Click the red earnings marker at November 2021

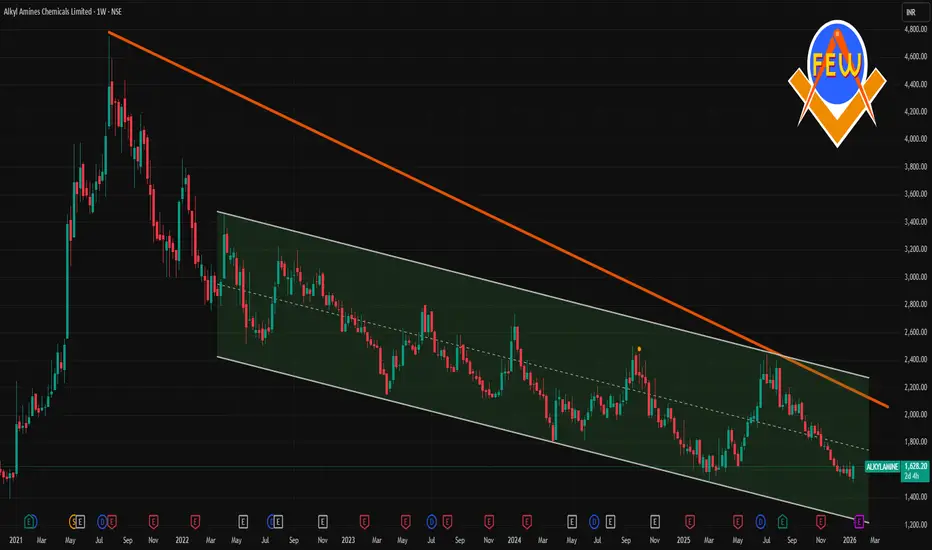[x=153, y=521]
